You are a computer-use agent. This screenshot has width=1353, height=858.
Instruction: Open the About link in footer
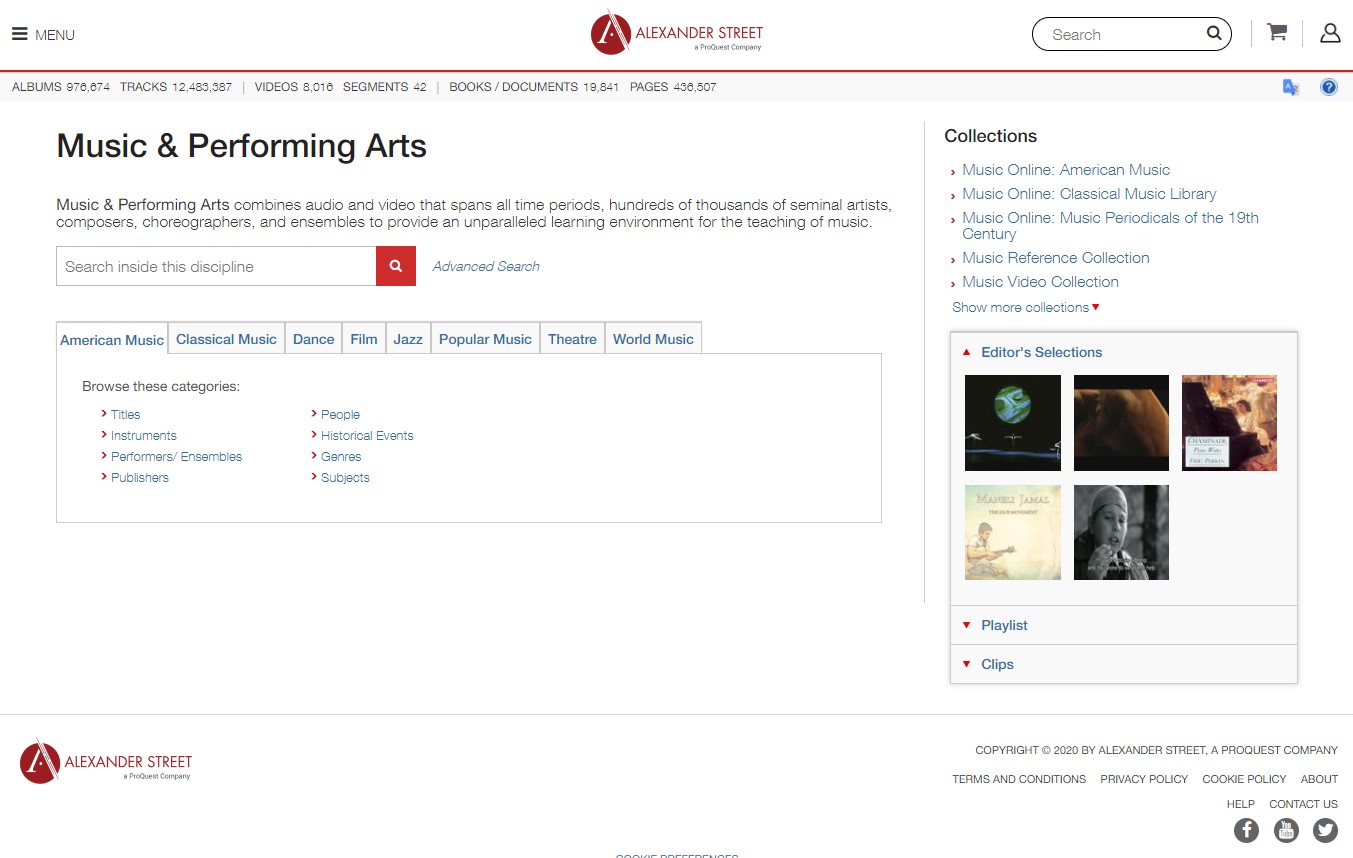[1319, 779]
